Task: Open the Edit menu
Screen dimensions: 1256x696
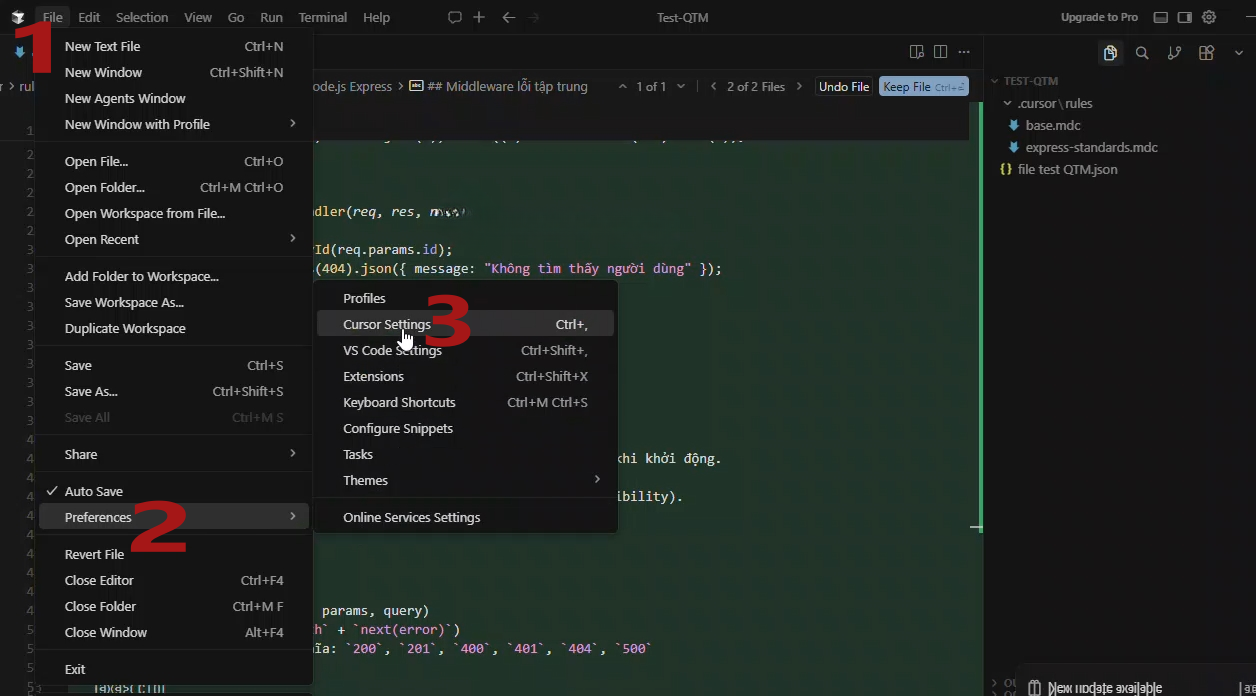Action: [89, 17]
